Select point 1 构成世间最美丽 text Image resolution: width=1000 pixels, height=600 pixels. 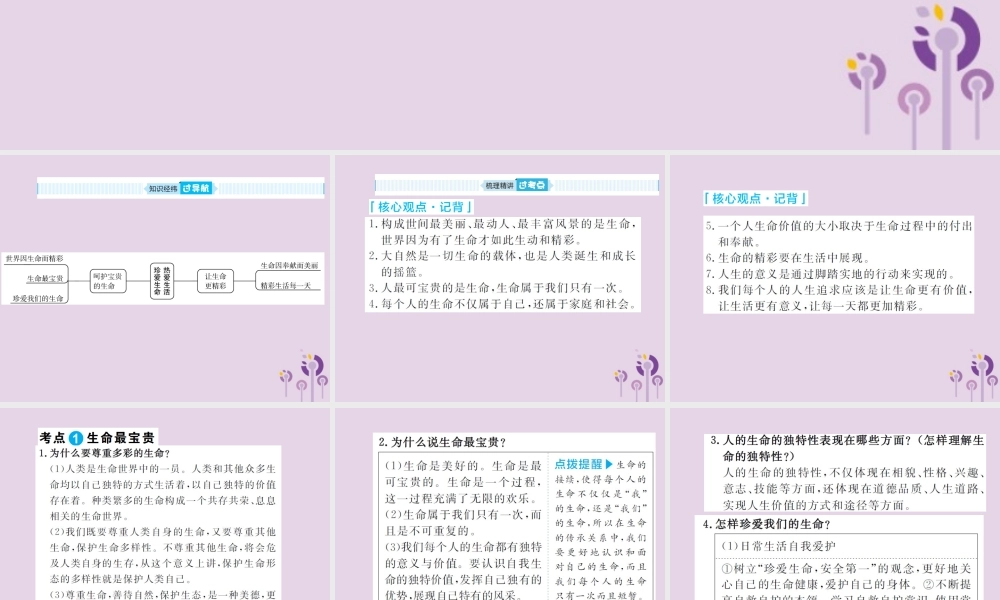pyautogui.click(x=503, y=231)
